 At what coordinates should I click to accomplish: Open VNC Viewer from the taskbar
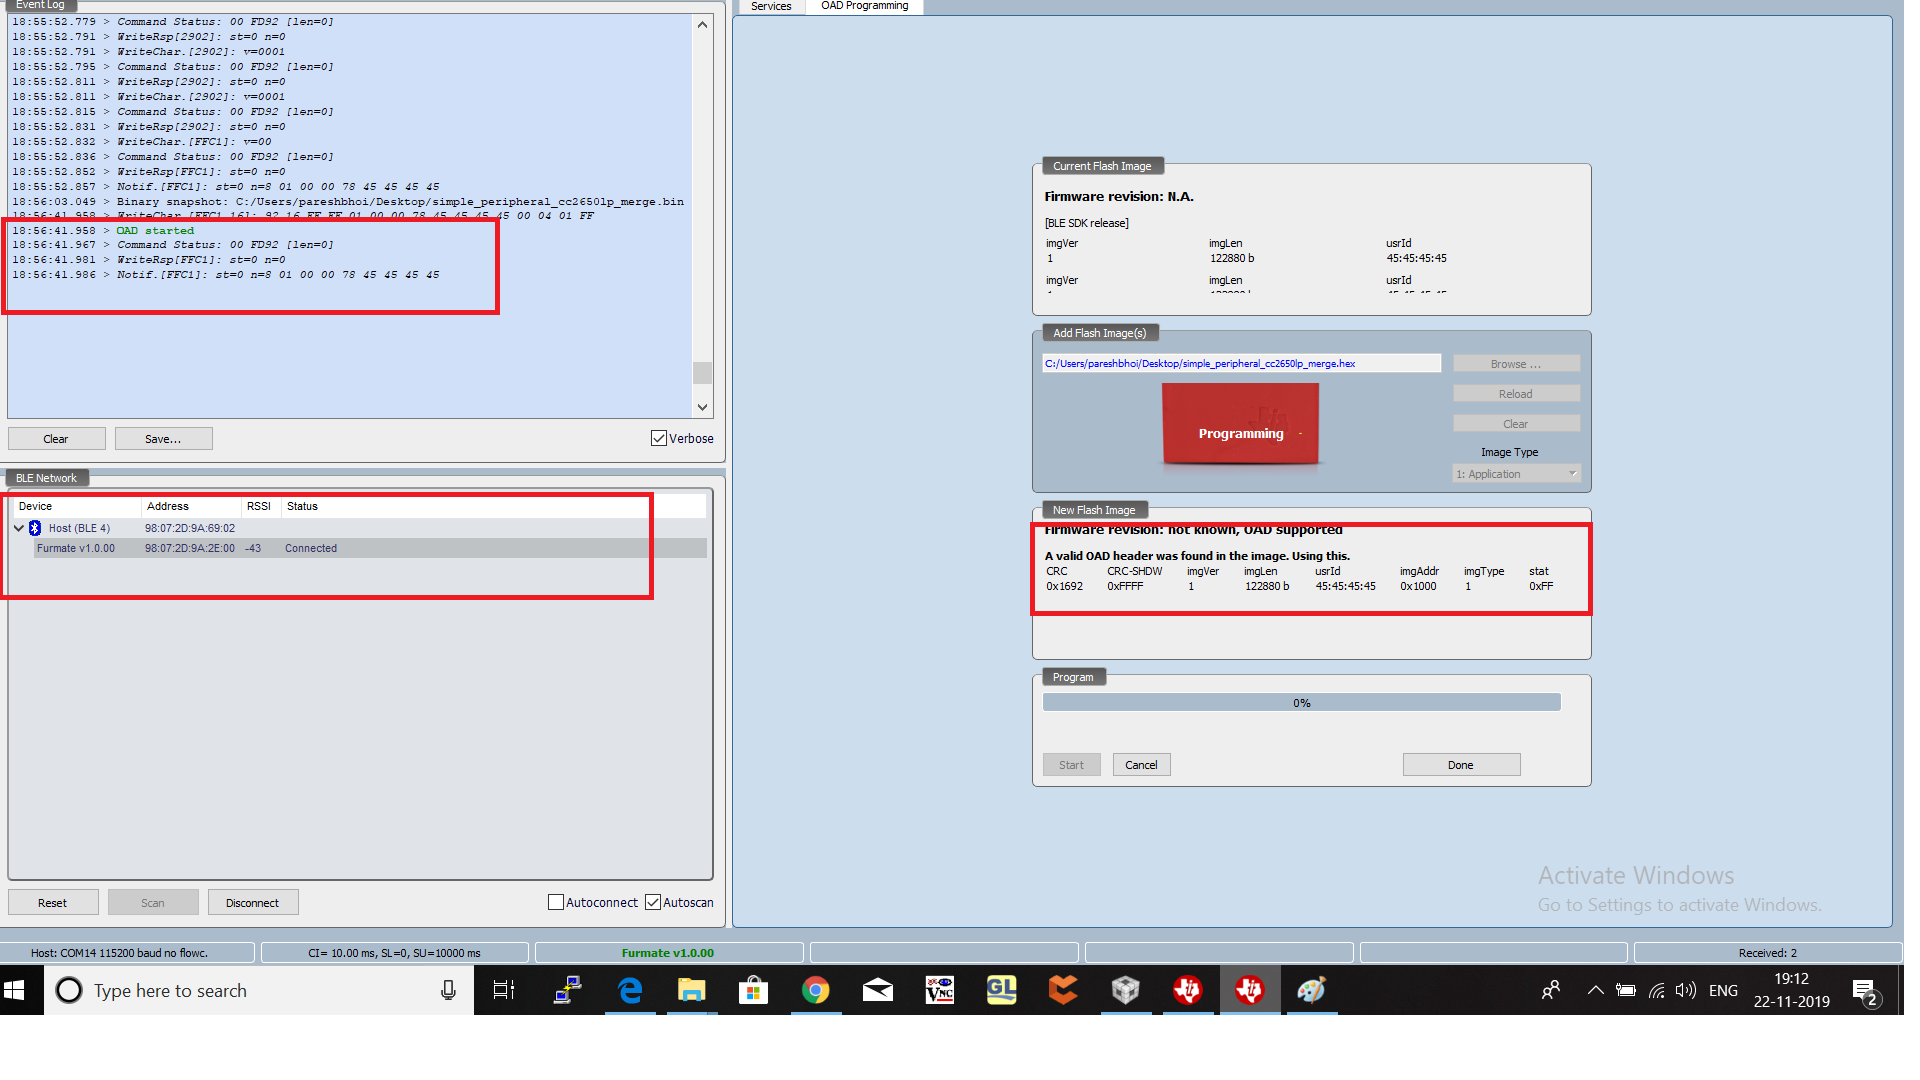pyautogui.click(x=940, y=990)
